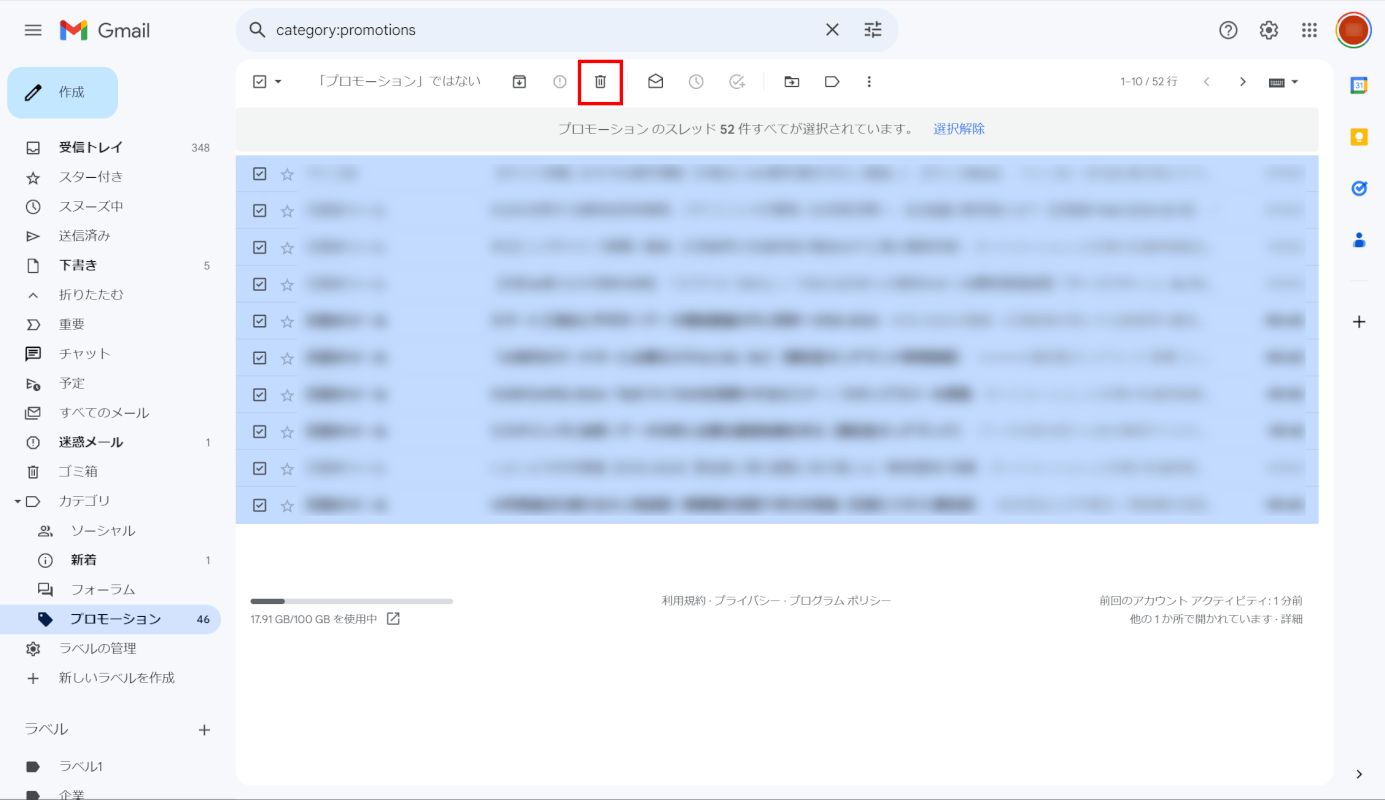Open the 詳細 details link
The height and width of the screenshot is (800, 1385).
click(1291, 619)
